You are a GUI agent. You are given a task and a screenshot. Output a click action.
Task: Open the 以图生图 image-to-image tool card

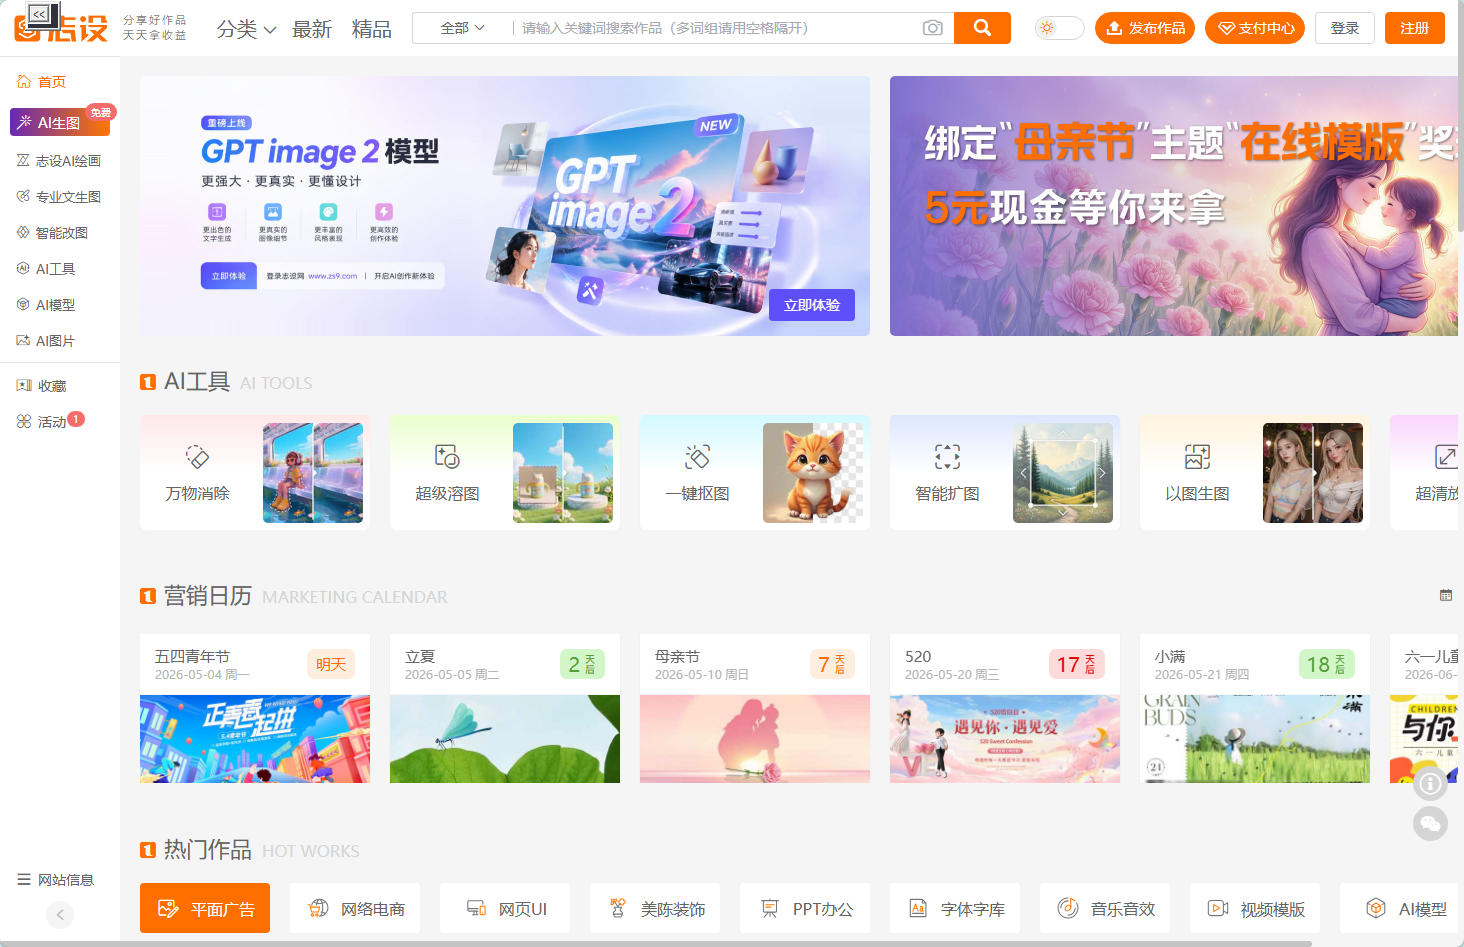(x=1255, y=472)
